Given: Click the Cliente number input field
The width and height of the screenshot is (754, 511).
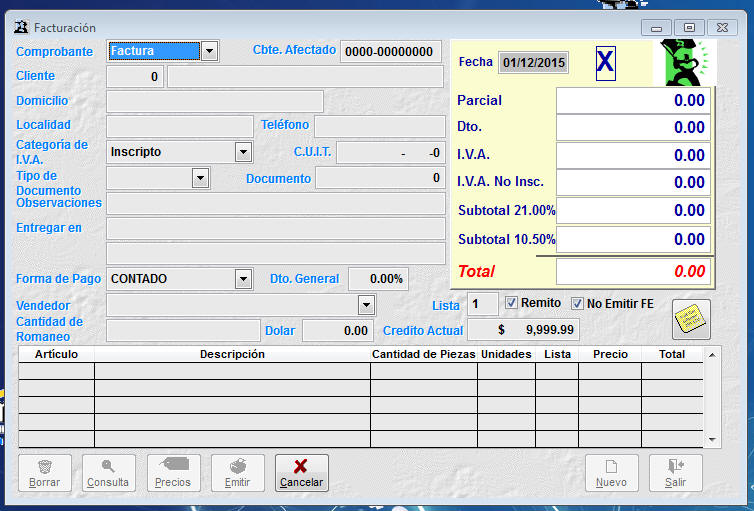Looking at the screenshot, I should (134, 77).
